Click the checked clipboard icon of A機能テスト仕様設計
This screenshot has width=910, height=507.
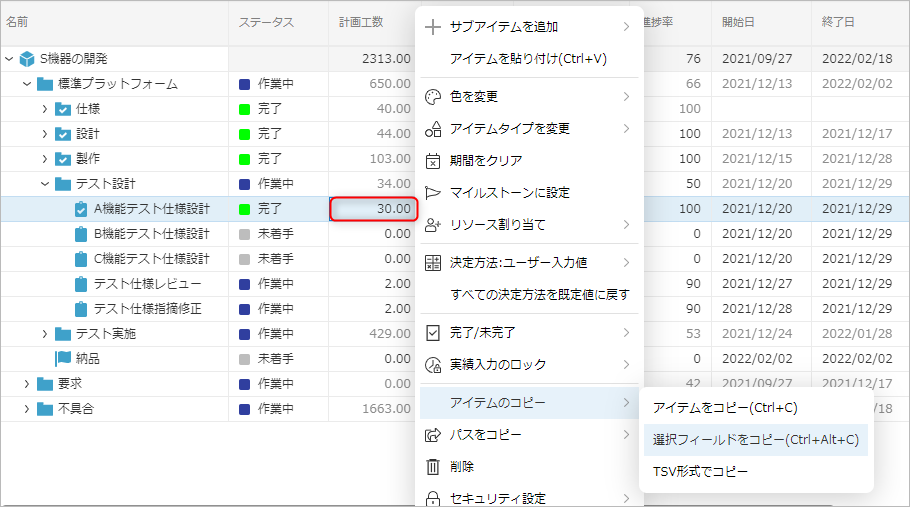point(81,209)
